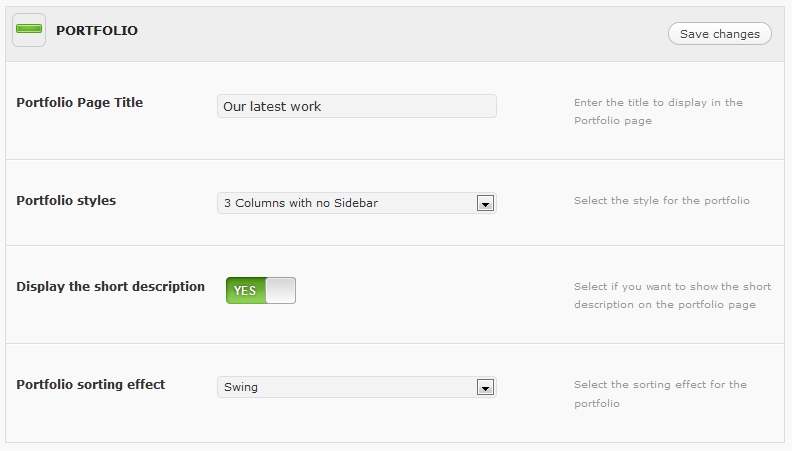Click the 'Display the short description' label
792x451 pixels.
110,286
